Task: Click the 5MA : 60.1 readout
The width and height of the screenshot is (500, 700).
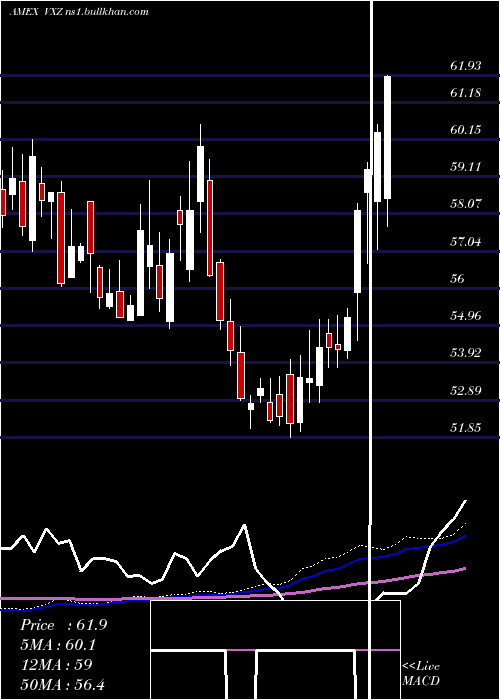Action: tap(58, 645)
